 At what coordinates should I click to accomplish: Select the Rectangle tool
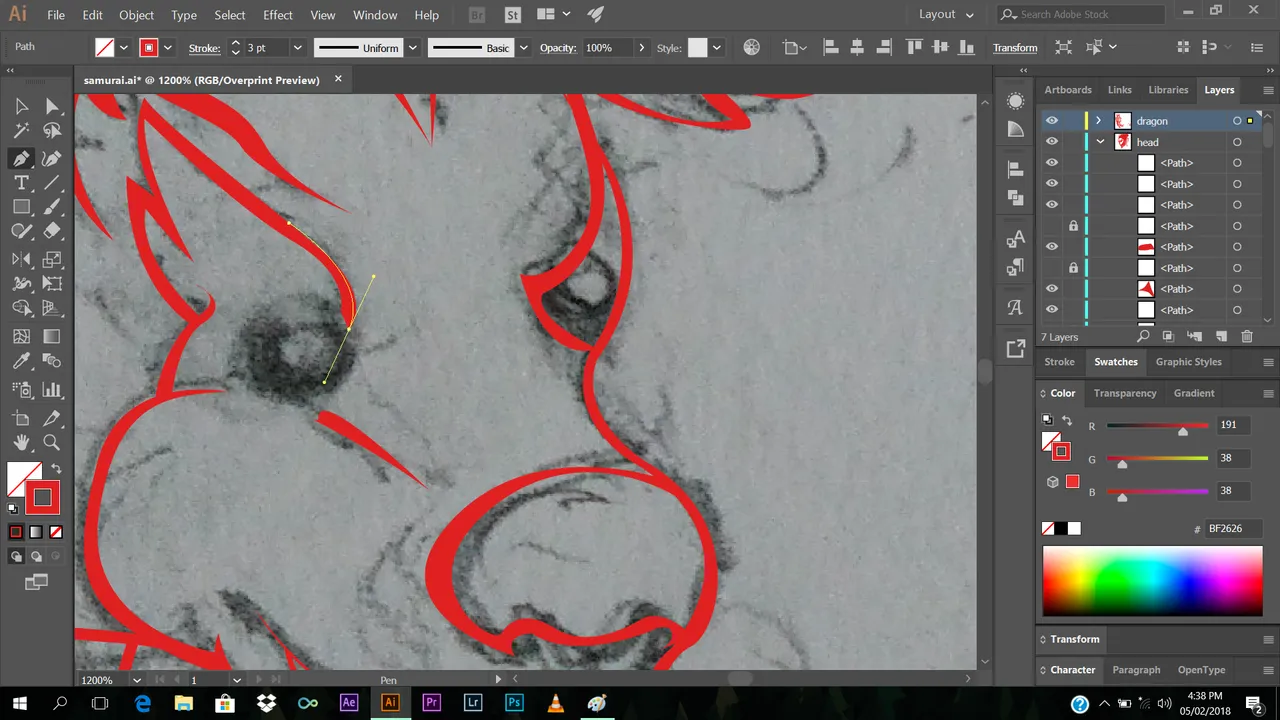(x=21, y=207)
